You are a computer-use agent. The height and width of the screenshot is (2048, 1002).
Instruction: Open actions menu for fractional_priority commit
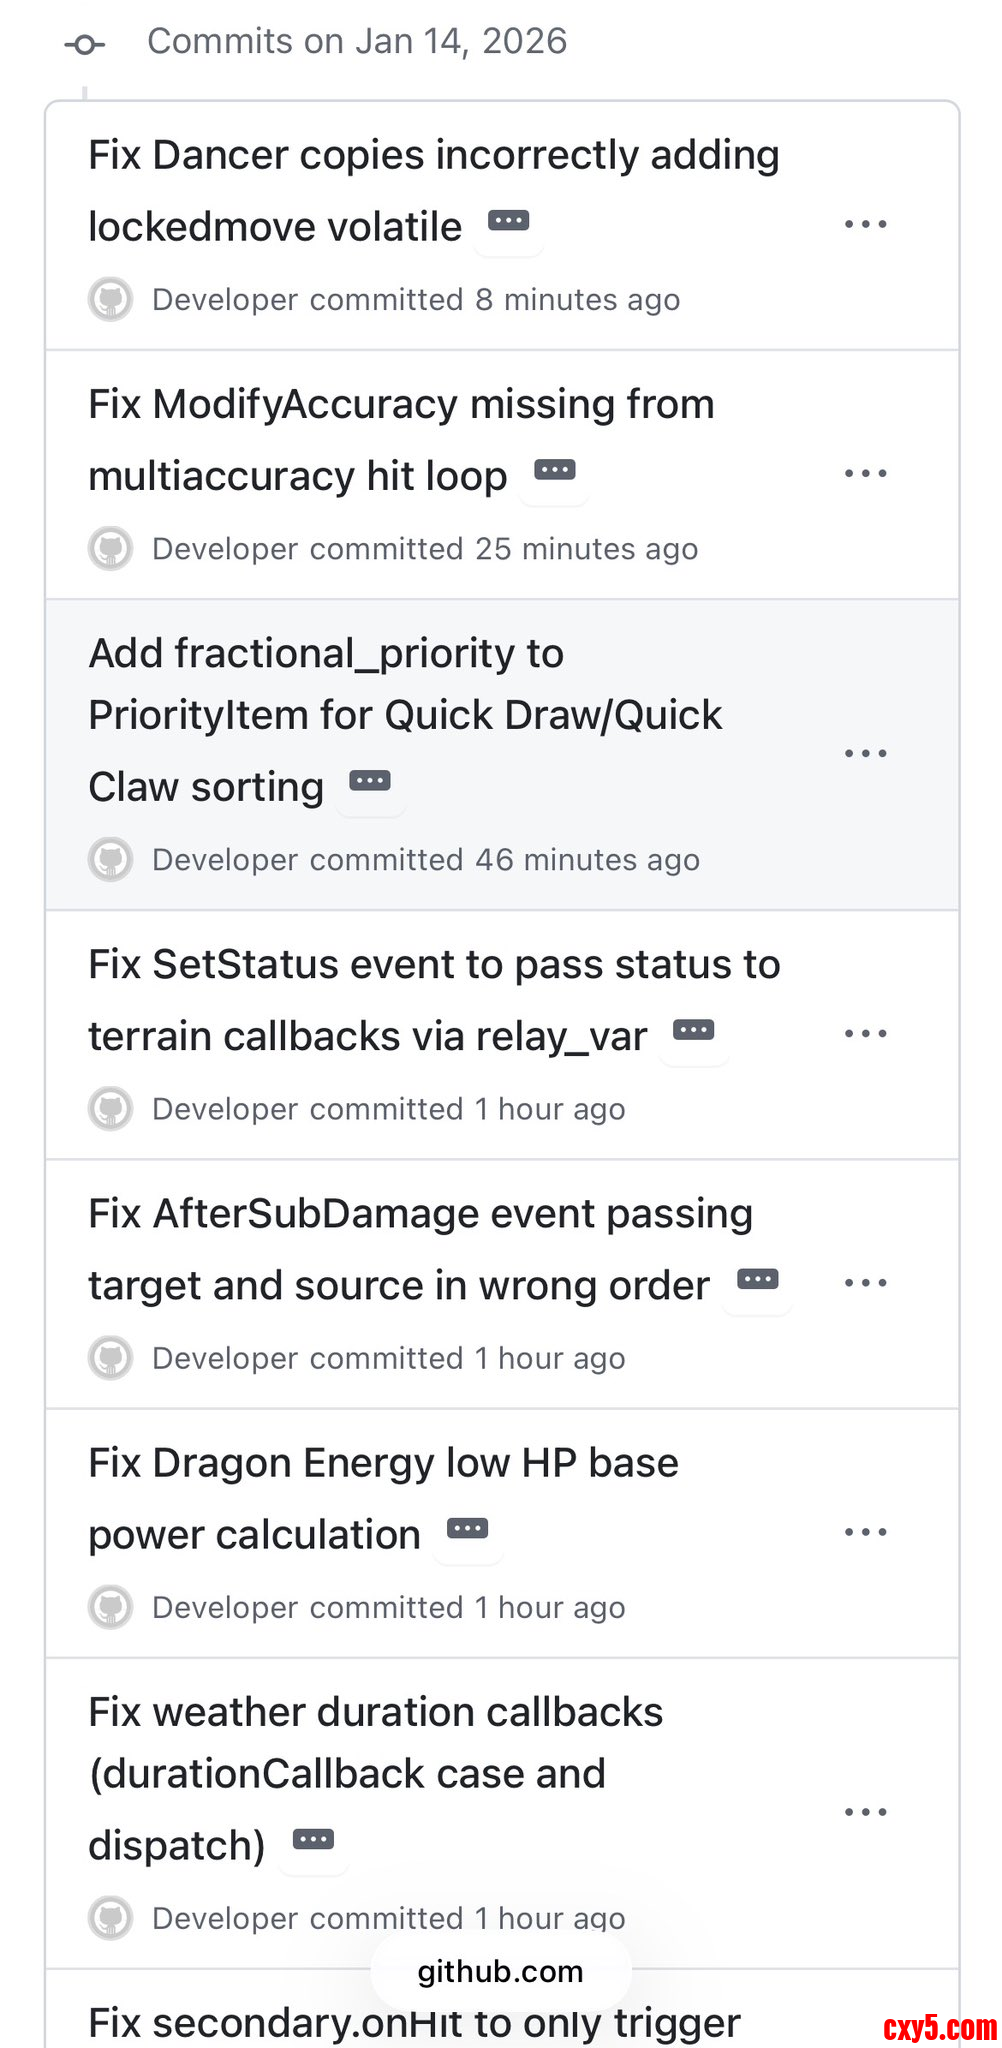[x=865, y=754]
